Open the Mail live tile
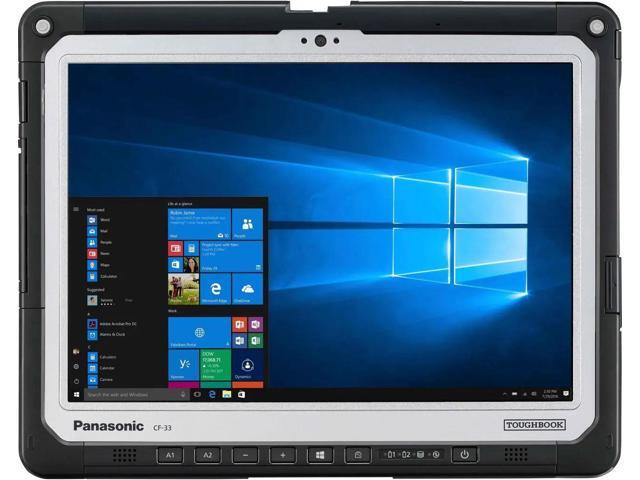 pyautogui.click(x=199, y=224)
